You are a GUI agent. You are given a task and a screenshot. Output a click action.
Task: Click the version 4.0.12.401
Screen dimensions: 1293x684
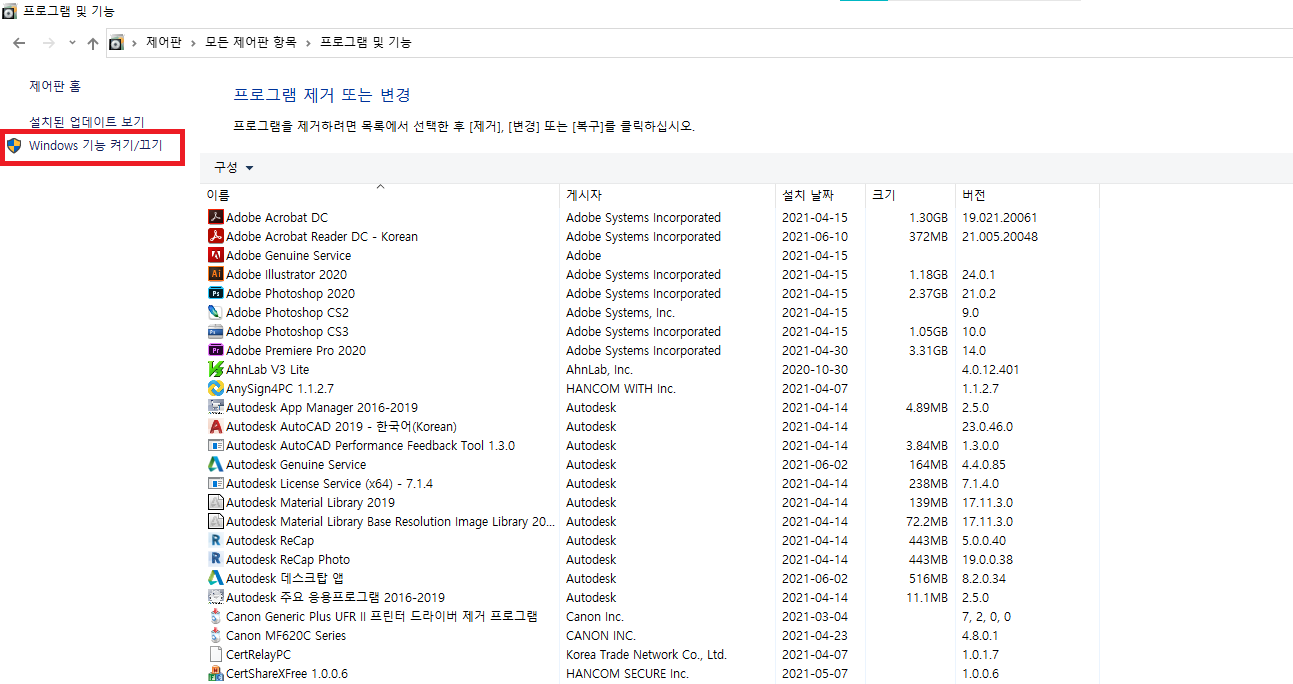(990, 369)
